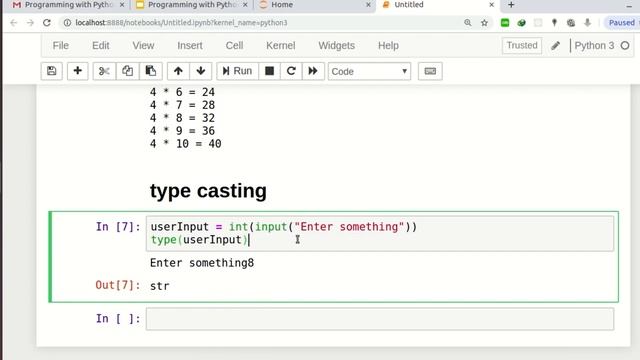This screenshot has height=360, width=640.
Task: Copy selected cells icon
Action: point(127,71)
